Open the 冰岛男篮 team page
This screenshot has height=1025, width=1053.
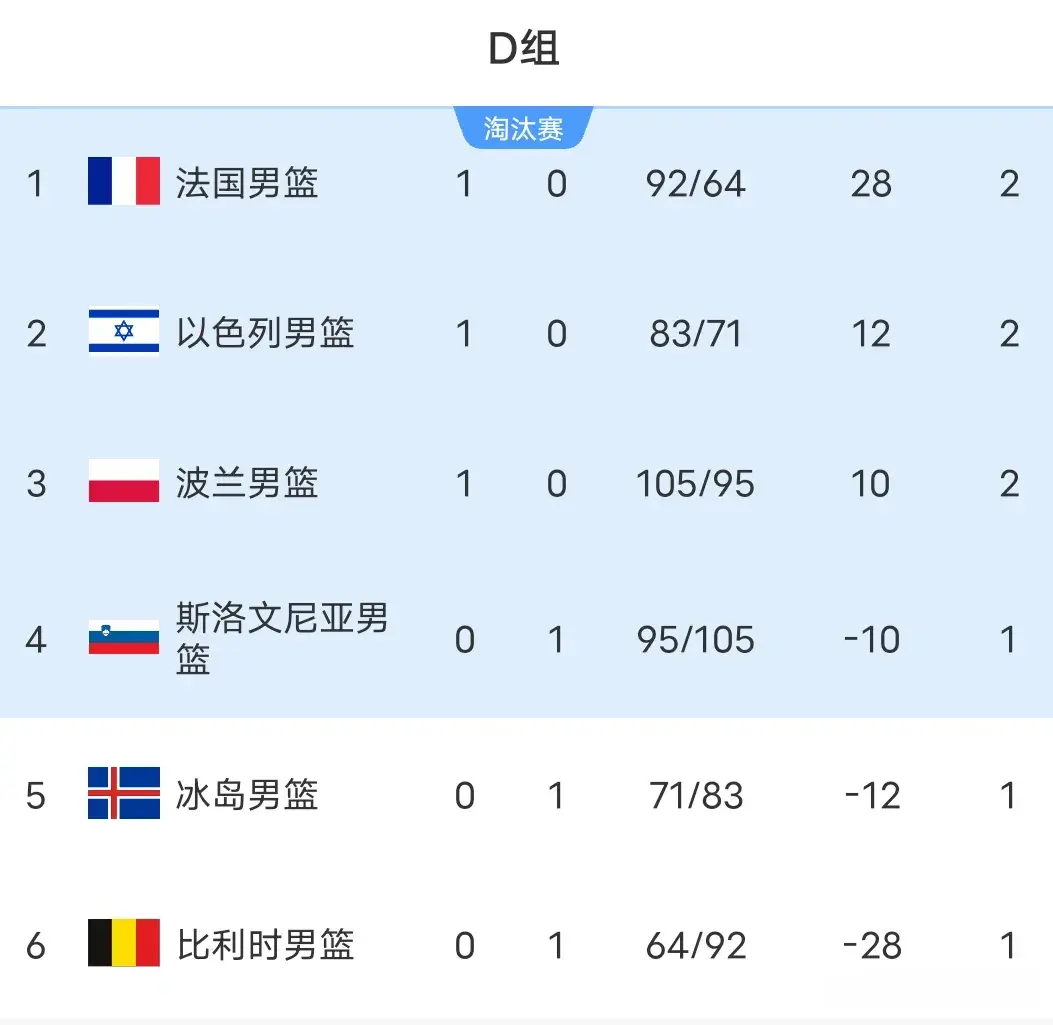click(x=247, y=795)
